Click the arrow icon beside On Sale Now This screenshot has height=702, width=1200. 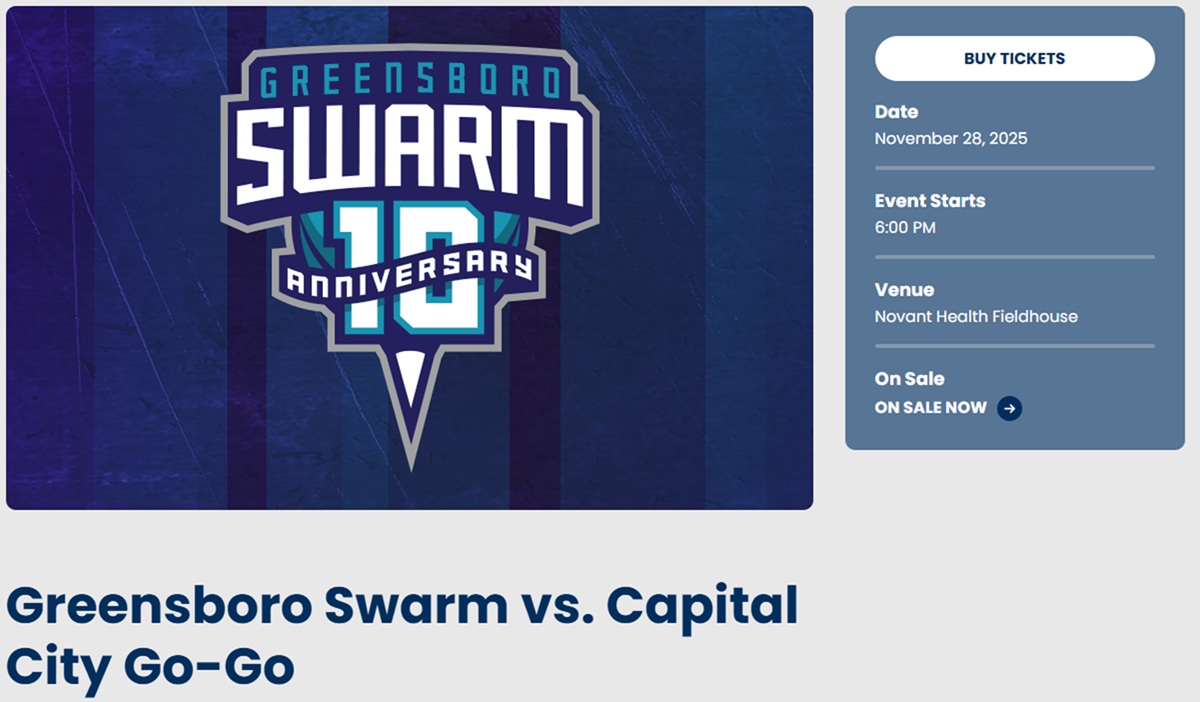[x=1009, y=408]
